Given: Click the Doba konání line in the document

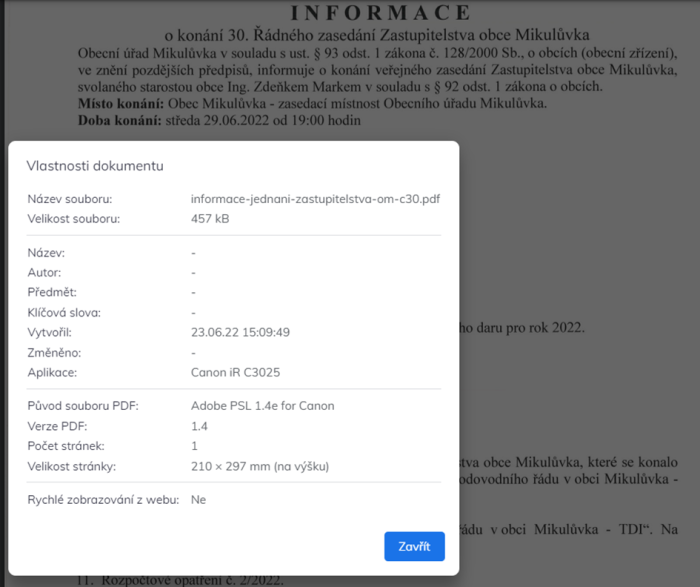Looking at the screenshot, I should click(219, 121).
